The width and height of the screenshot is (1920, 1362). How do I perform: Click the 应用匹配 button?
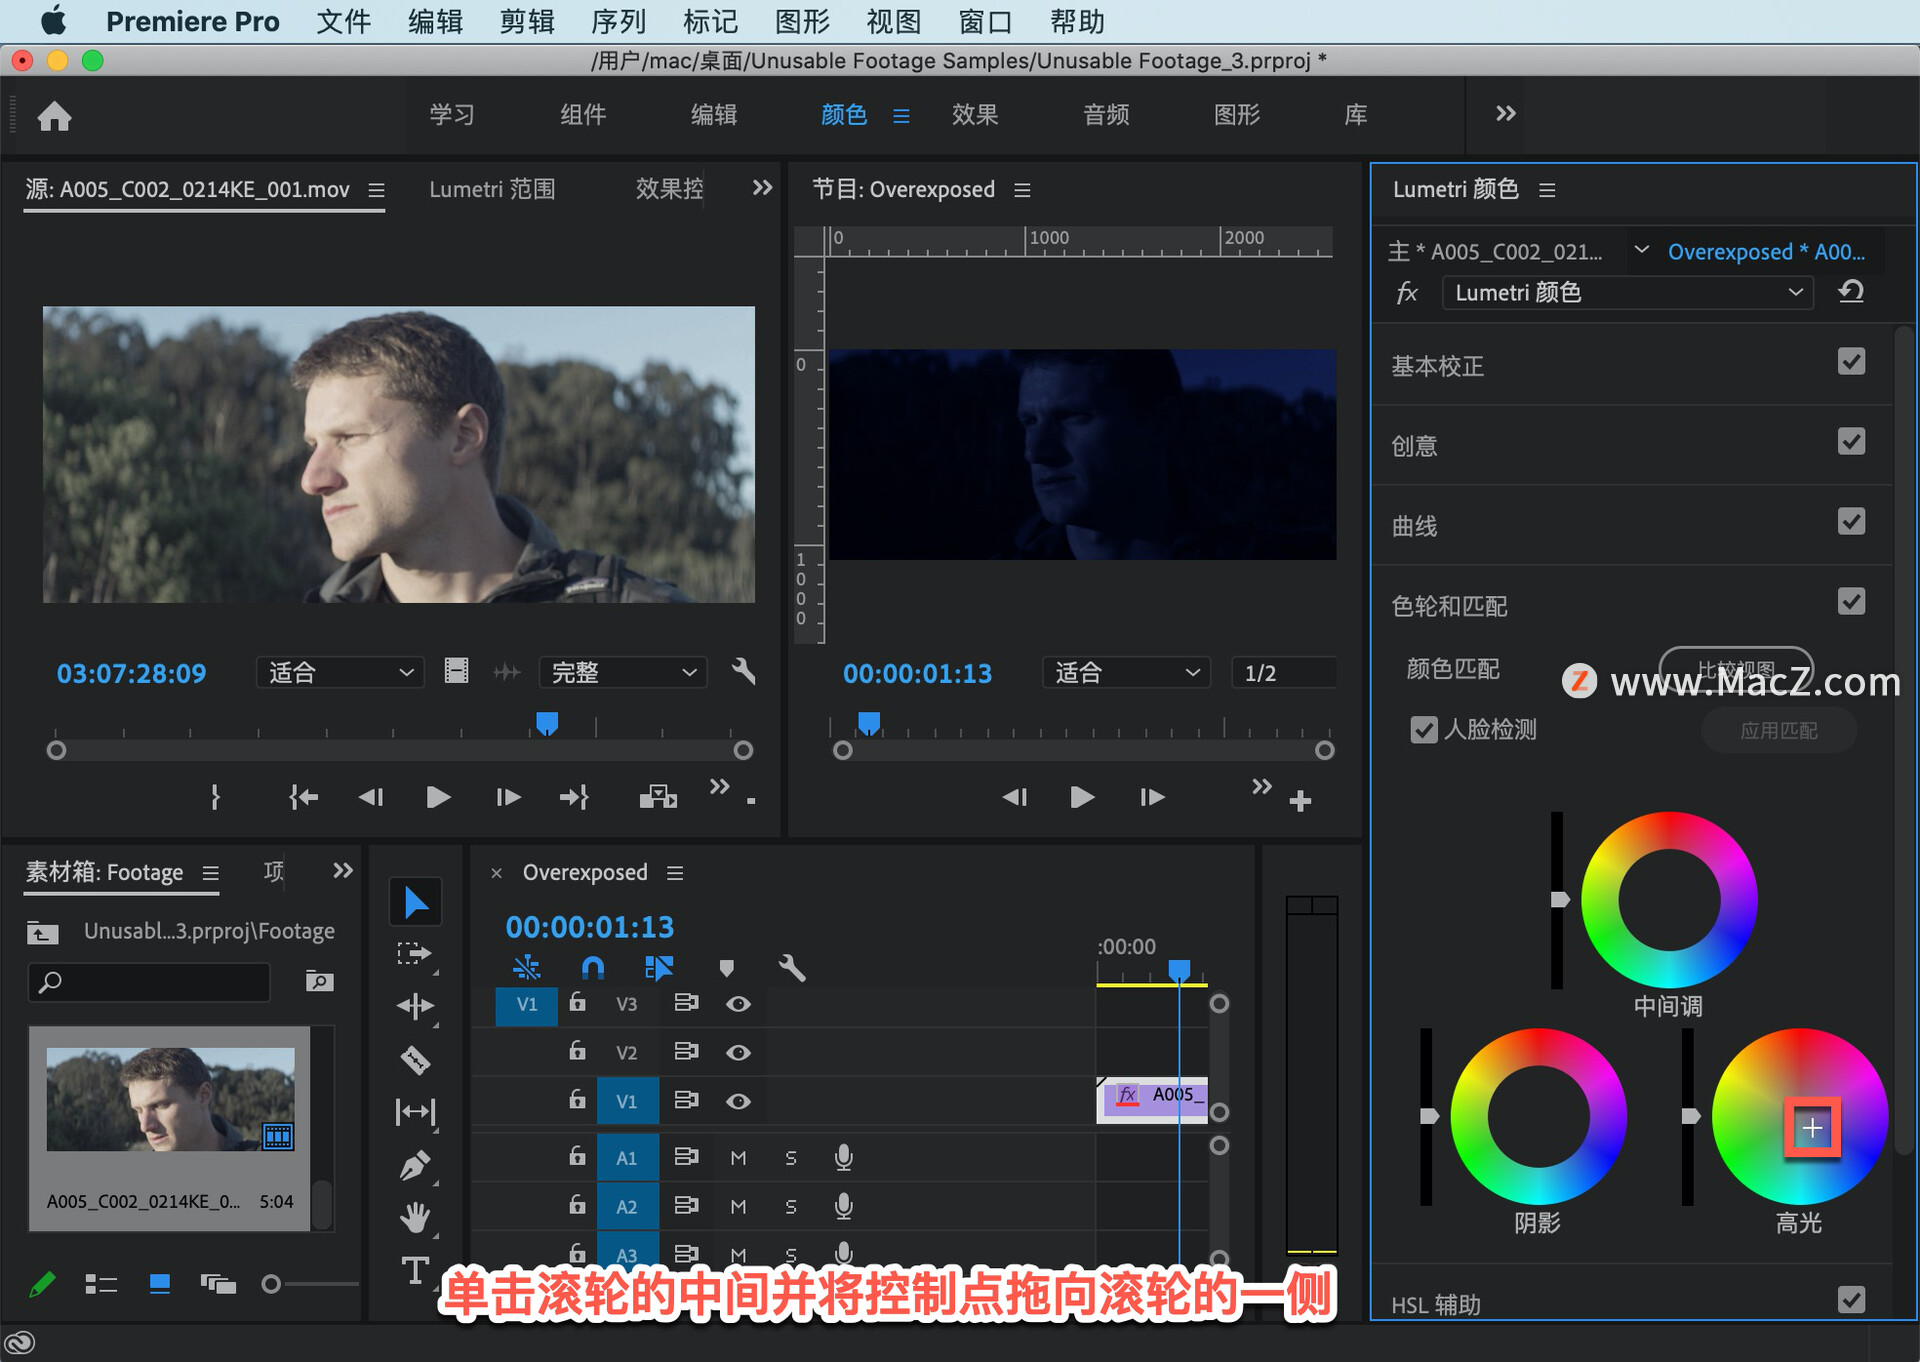tap(1778, 730)
